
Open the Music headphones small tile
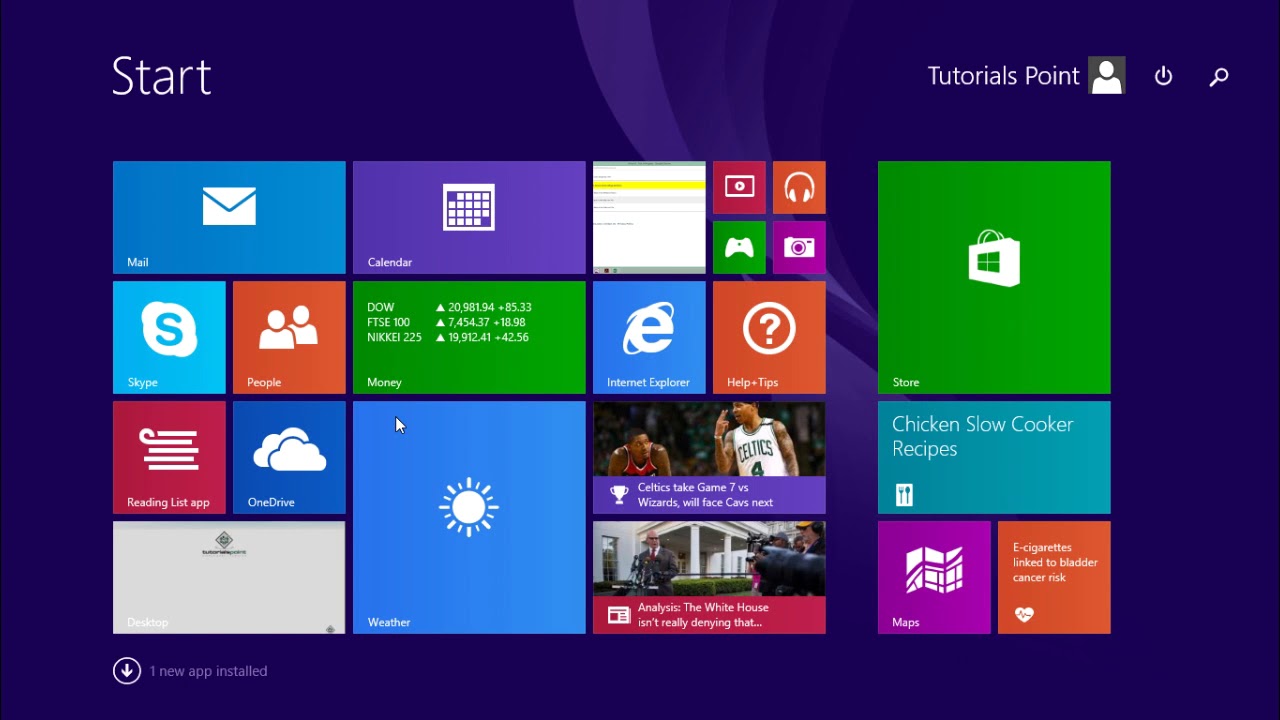pyautogui.click(x=799, y=187)
